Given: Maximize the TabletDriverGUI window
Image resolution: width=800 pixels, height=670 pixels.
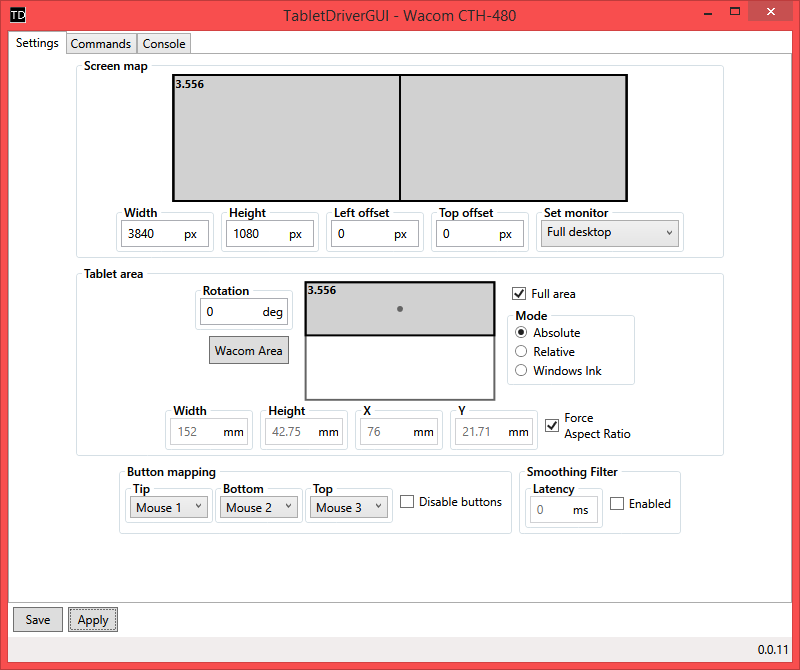Looking at the screenshot, I should click(735, 12).
